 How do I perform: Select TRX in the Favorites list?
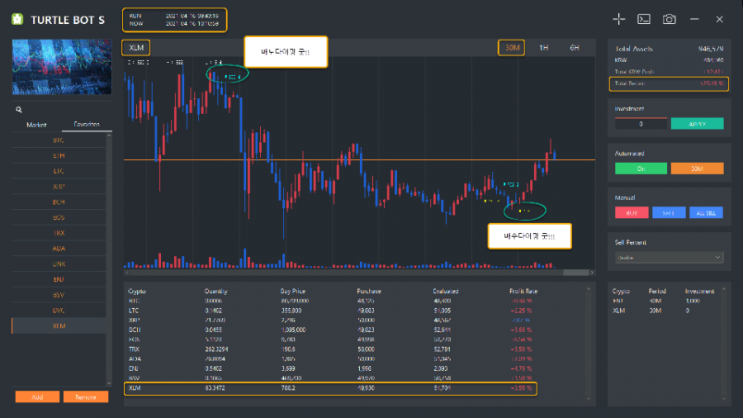[x=59, y=233]
